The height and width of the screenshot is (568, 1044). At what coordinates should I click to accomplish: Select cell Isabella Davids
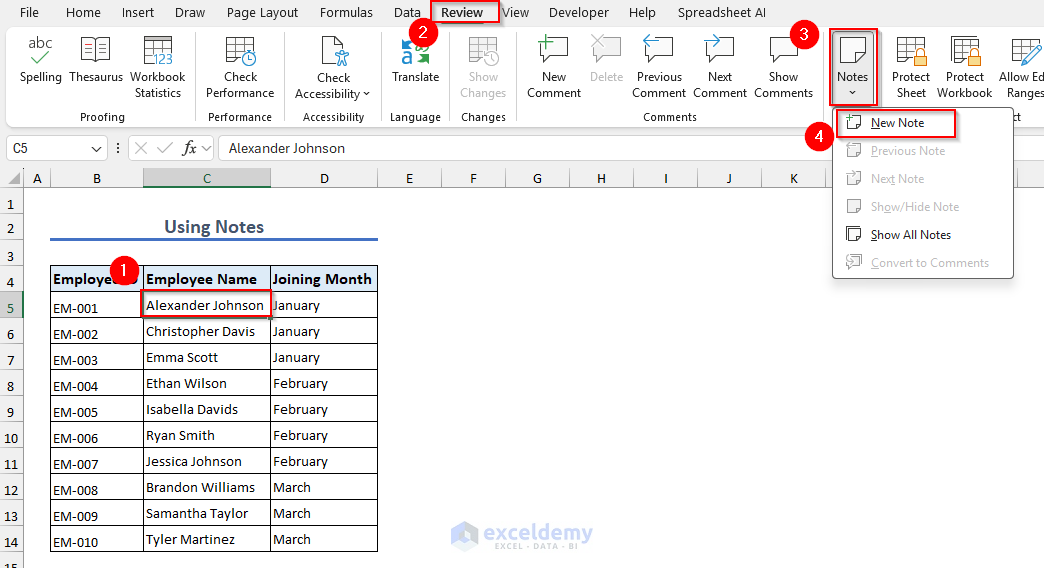206,409
